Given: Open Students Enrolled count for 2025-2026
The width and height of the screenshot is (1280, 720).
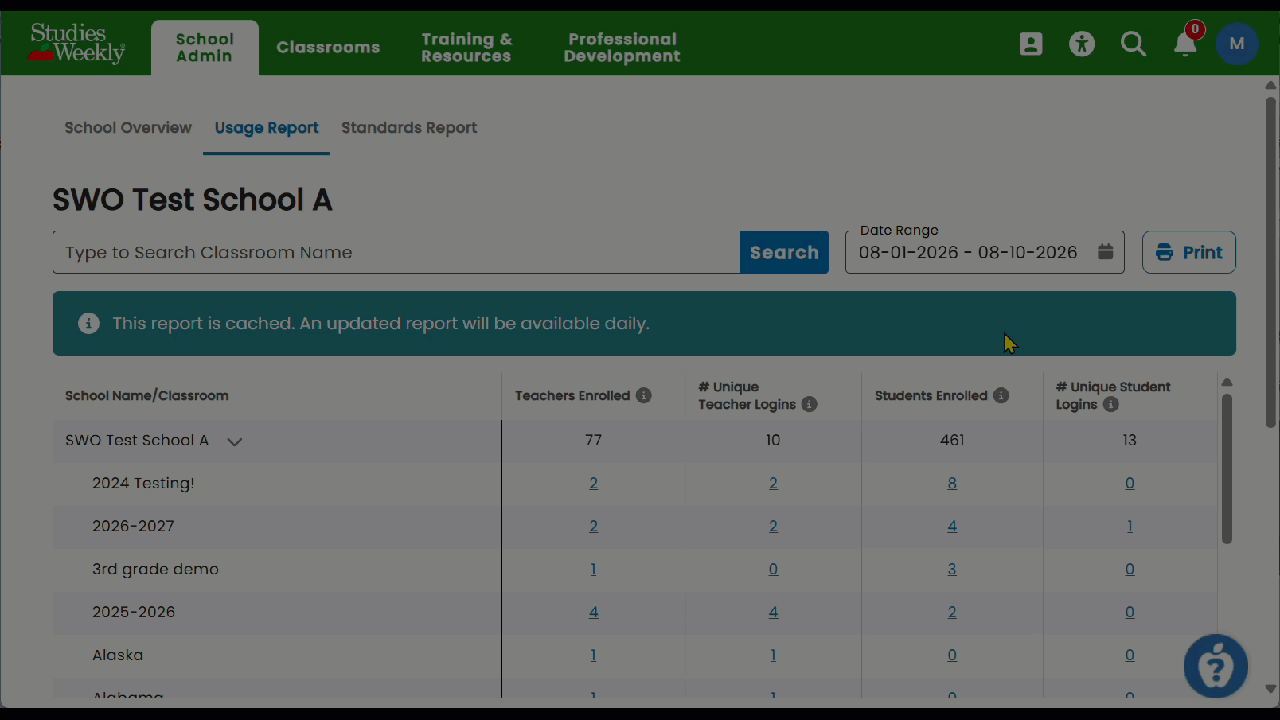Looking at the screenshot, I should pyautogui.click(x=952, y=612).
